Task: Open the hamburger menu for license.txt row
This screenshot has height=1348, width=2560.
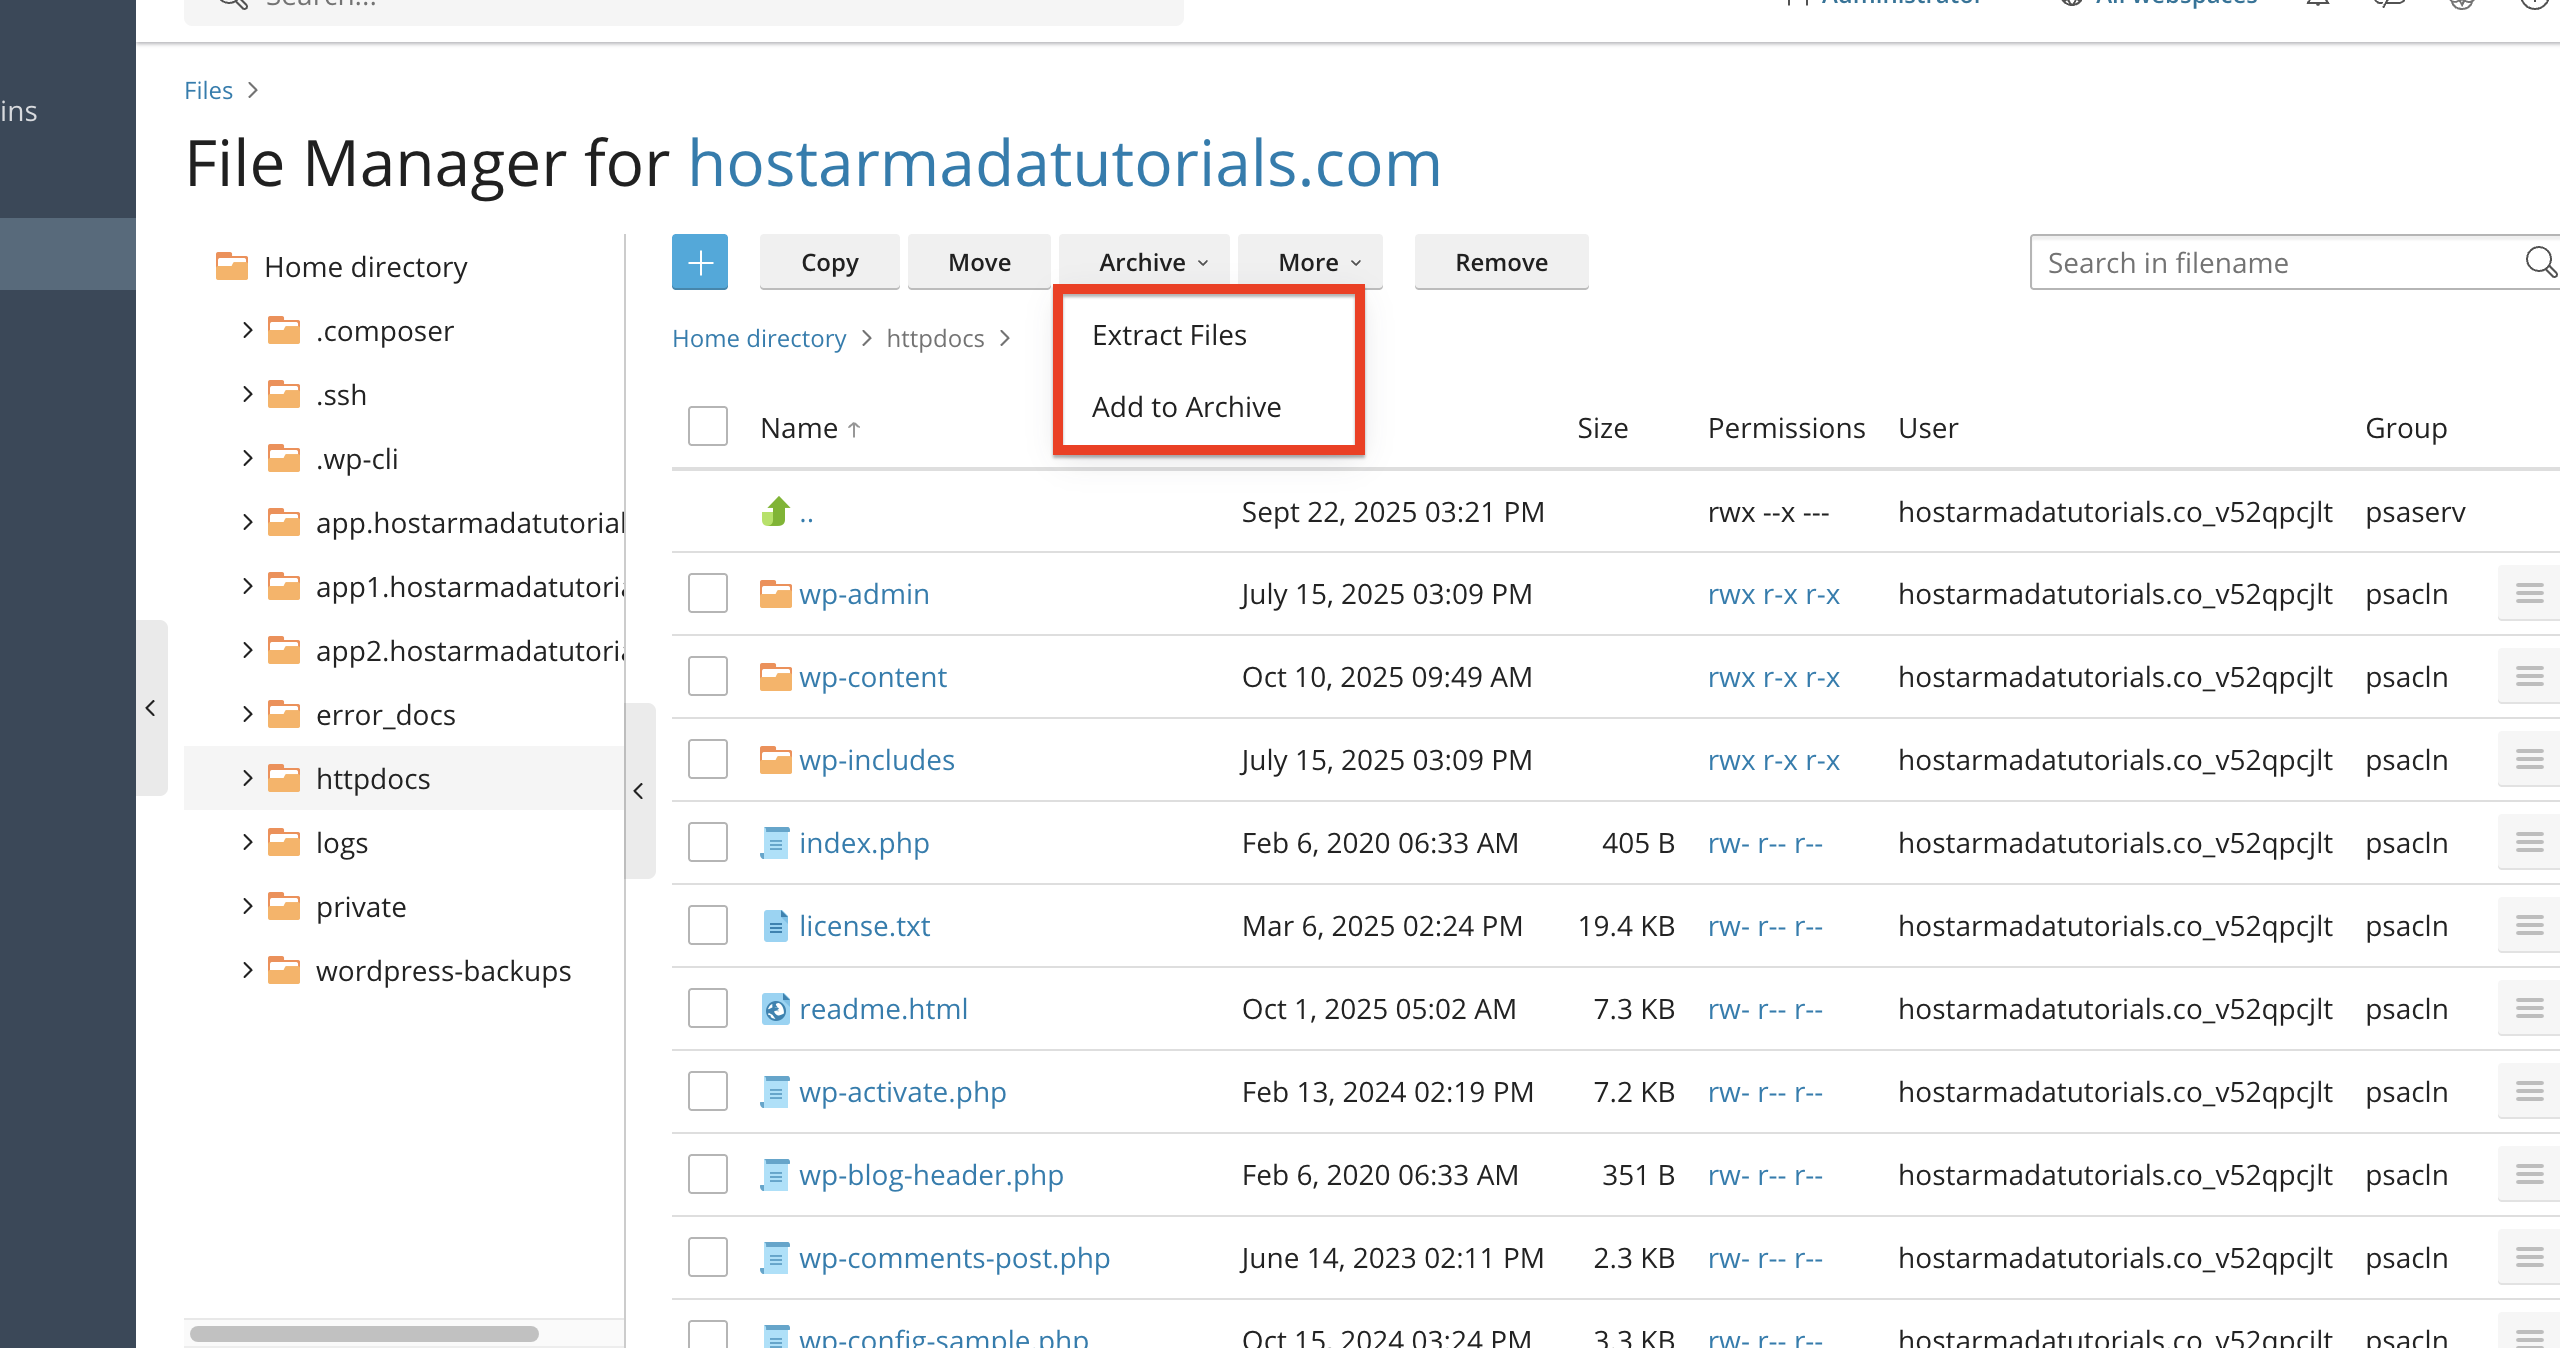Action: coord(2529,926)
